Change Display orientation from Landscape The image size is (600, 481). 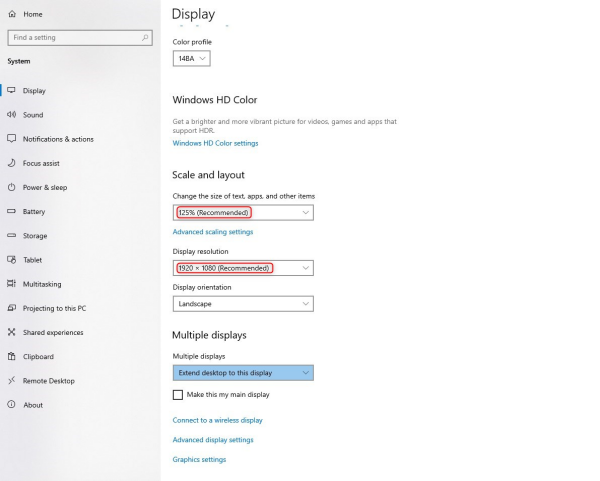coord(243,304)
